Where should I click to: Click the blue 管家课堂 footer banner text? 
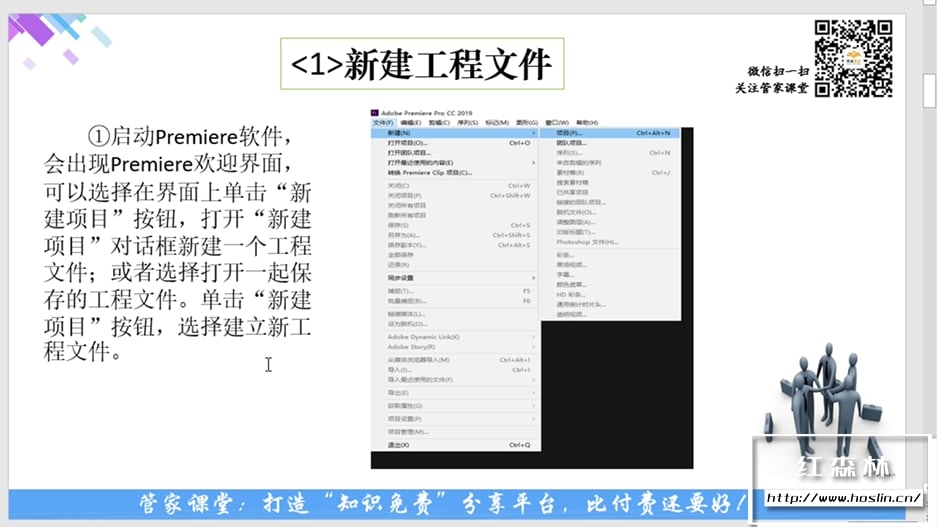[x=442, y=504]
